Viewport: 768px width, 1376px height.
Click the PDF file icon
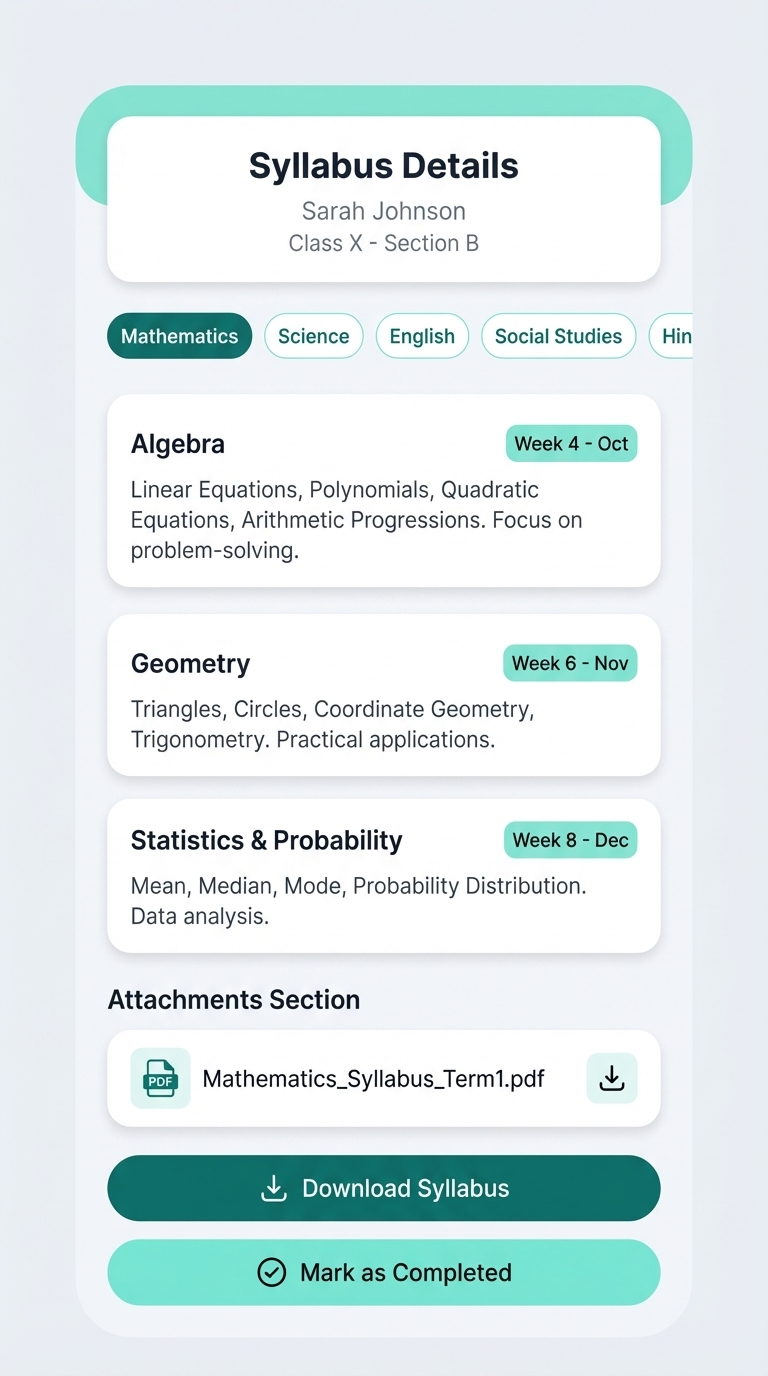click(160, 1078)
